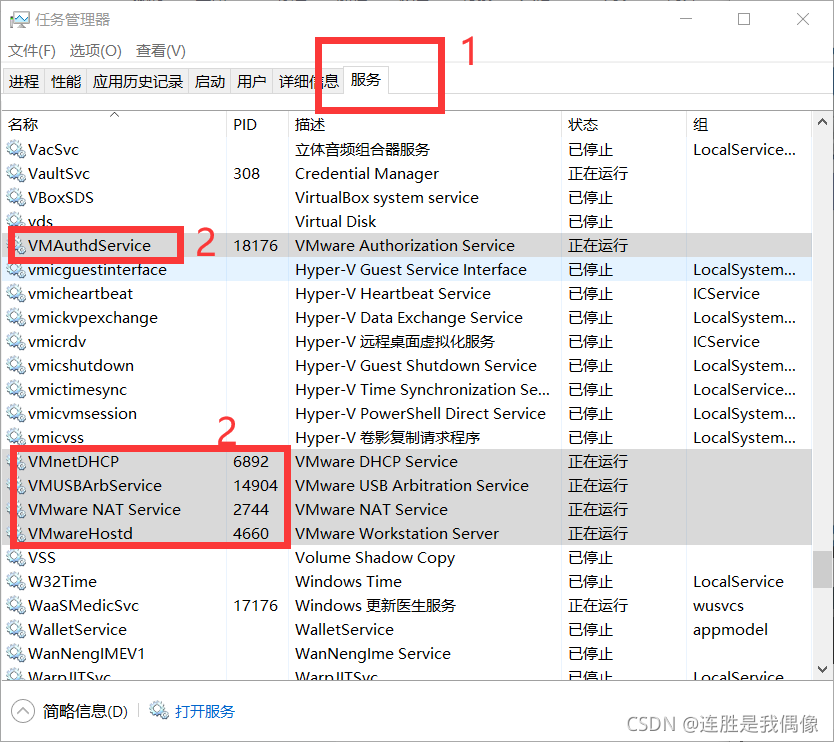Click the scrollbar up arrow
The width and height of the screenshot is (834, 742).
[822, 122]
